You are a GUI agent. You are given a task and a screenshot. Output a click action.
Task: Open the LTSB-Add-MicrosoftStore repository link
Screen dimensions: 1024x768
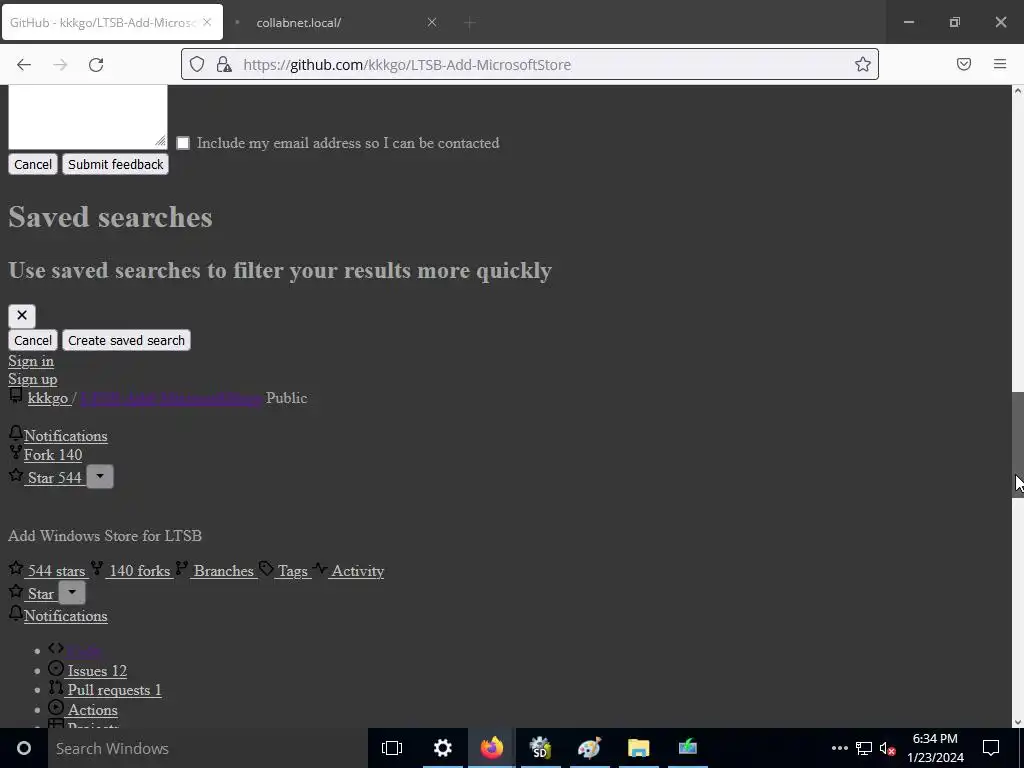(171, 398)
